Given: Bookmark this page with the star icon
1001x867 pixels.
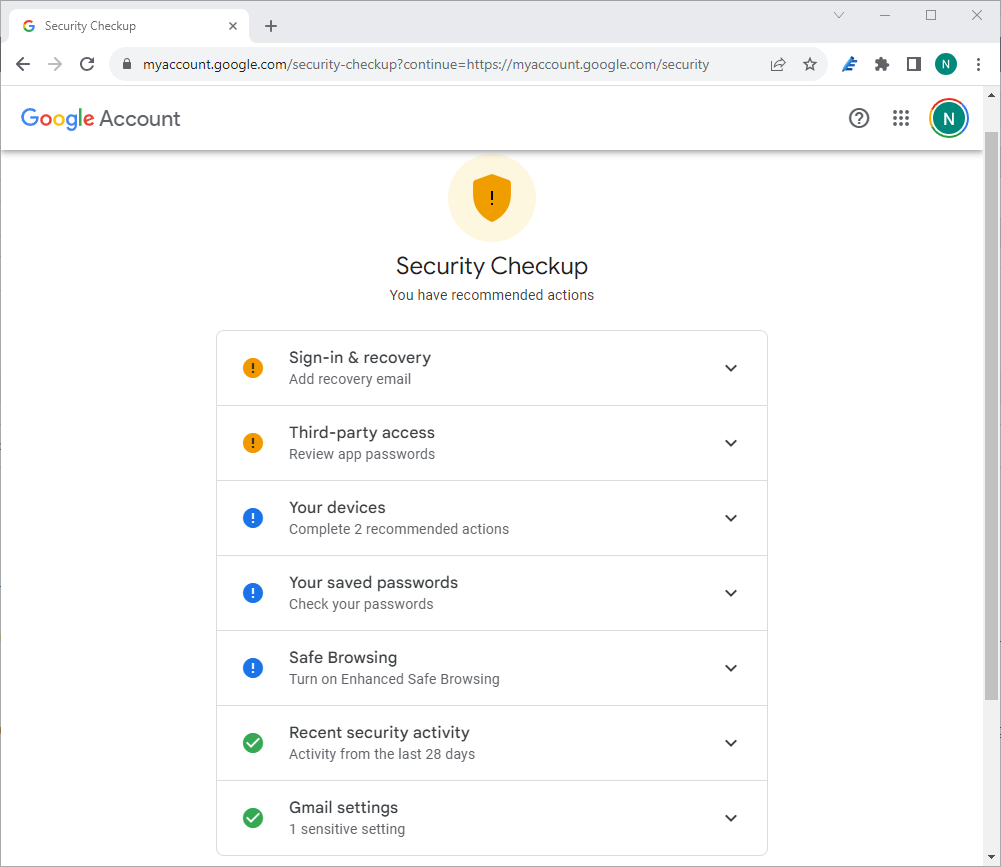Looking at the screenshot, I should pyautogui.click(x=810, y=63).
